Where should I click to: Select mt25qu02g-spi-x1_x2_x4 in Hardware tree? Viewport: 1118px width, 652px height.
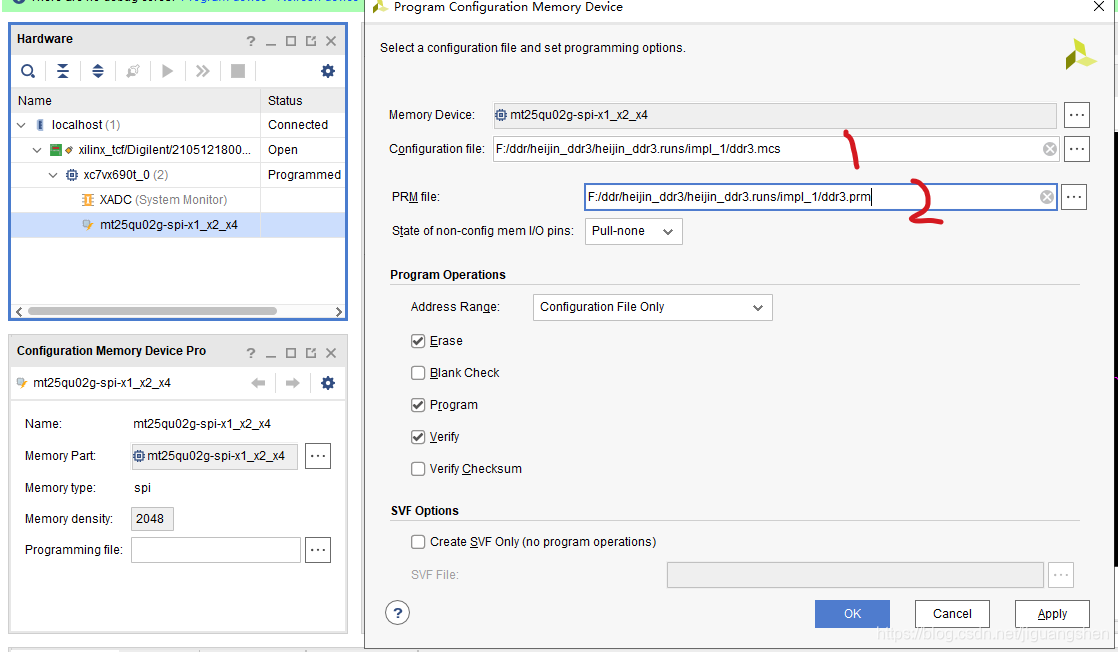point(168,225)
